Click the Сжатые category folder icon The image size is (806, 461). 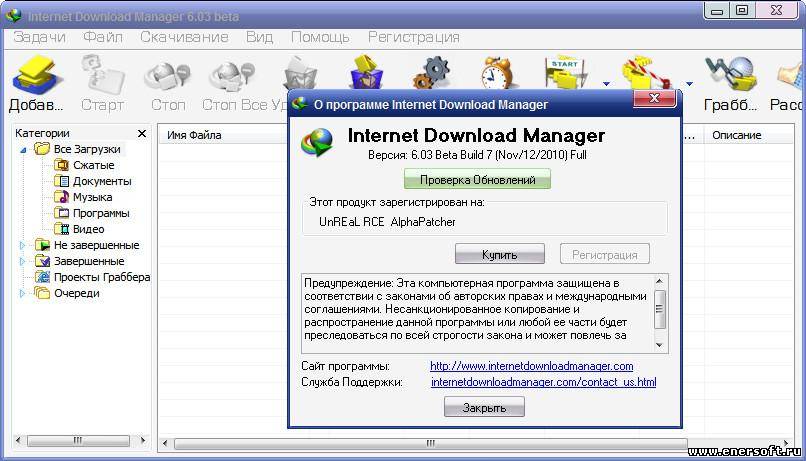(x=62, y=165)
